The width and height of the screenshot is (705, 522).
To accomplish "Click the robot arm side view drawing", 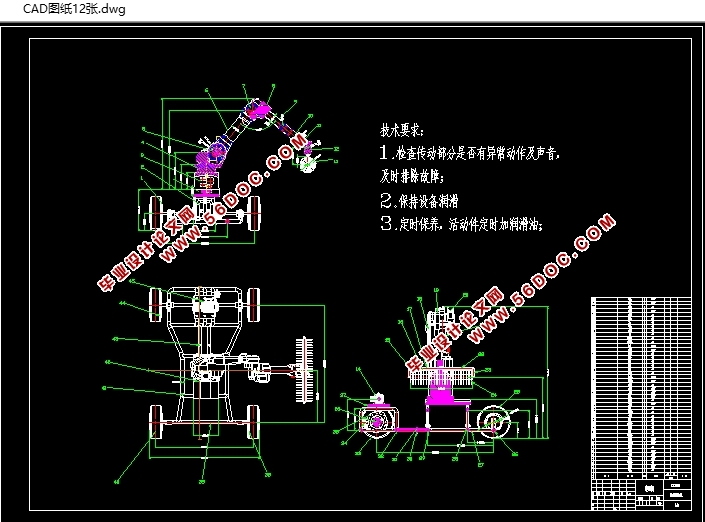I will tap(238, 165).
